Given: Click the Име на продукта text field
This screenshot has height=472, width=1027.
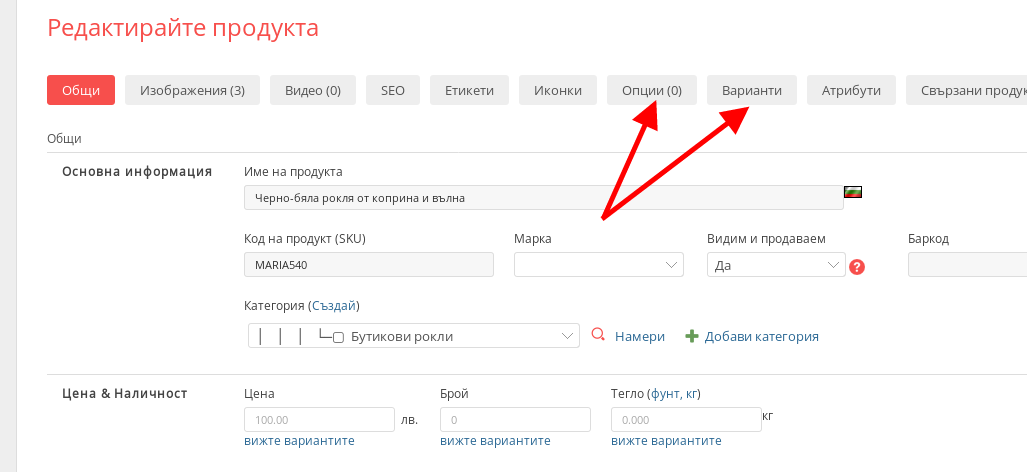Looking at the screenshot, I should (x=543, y=198).
